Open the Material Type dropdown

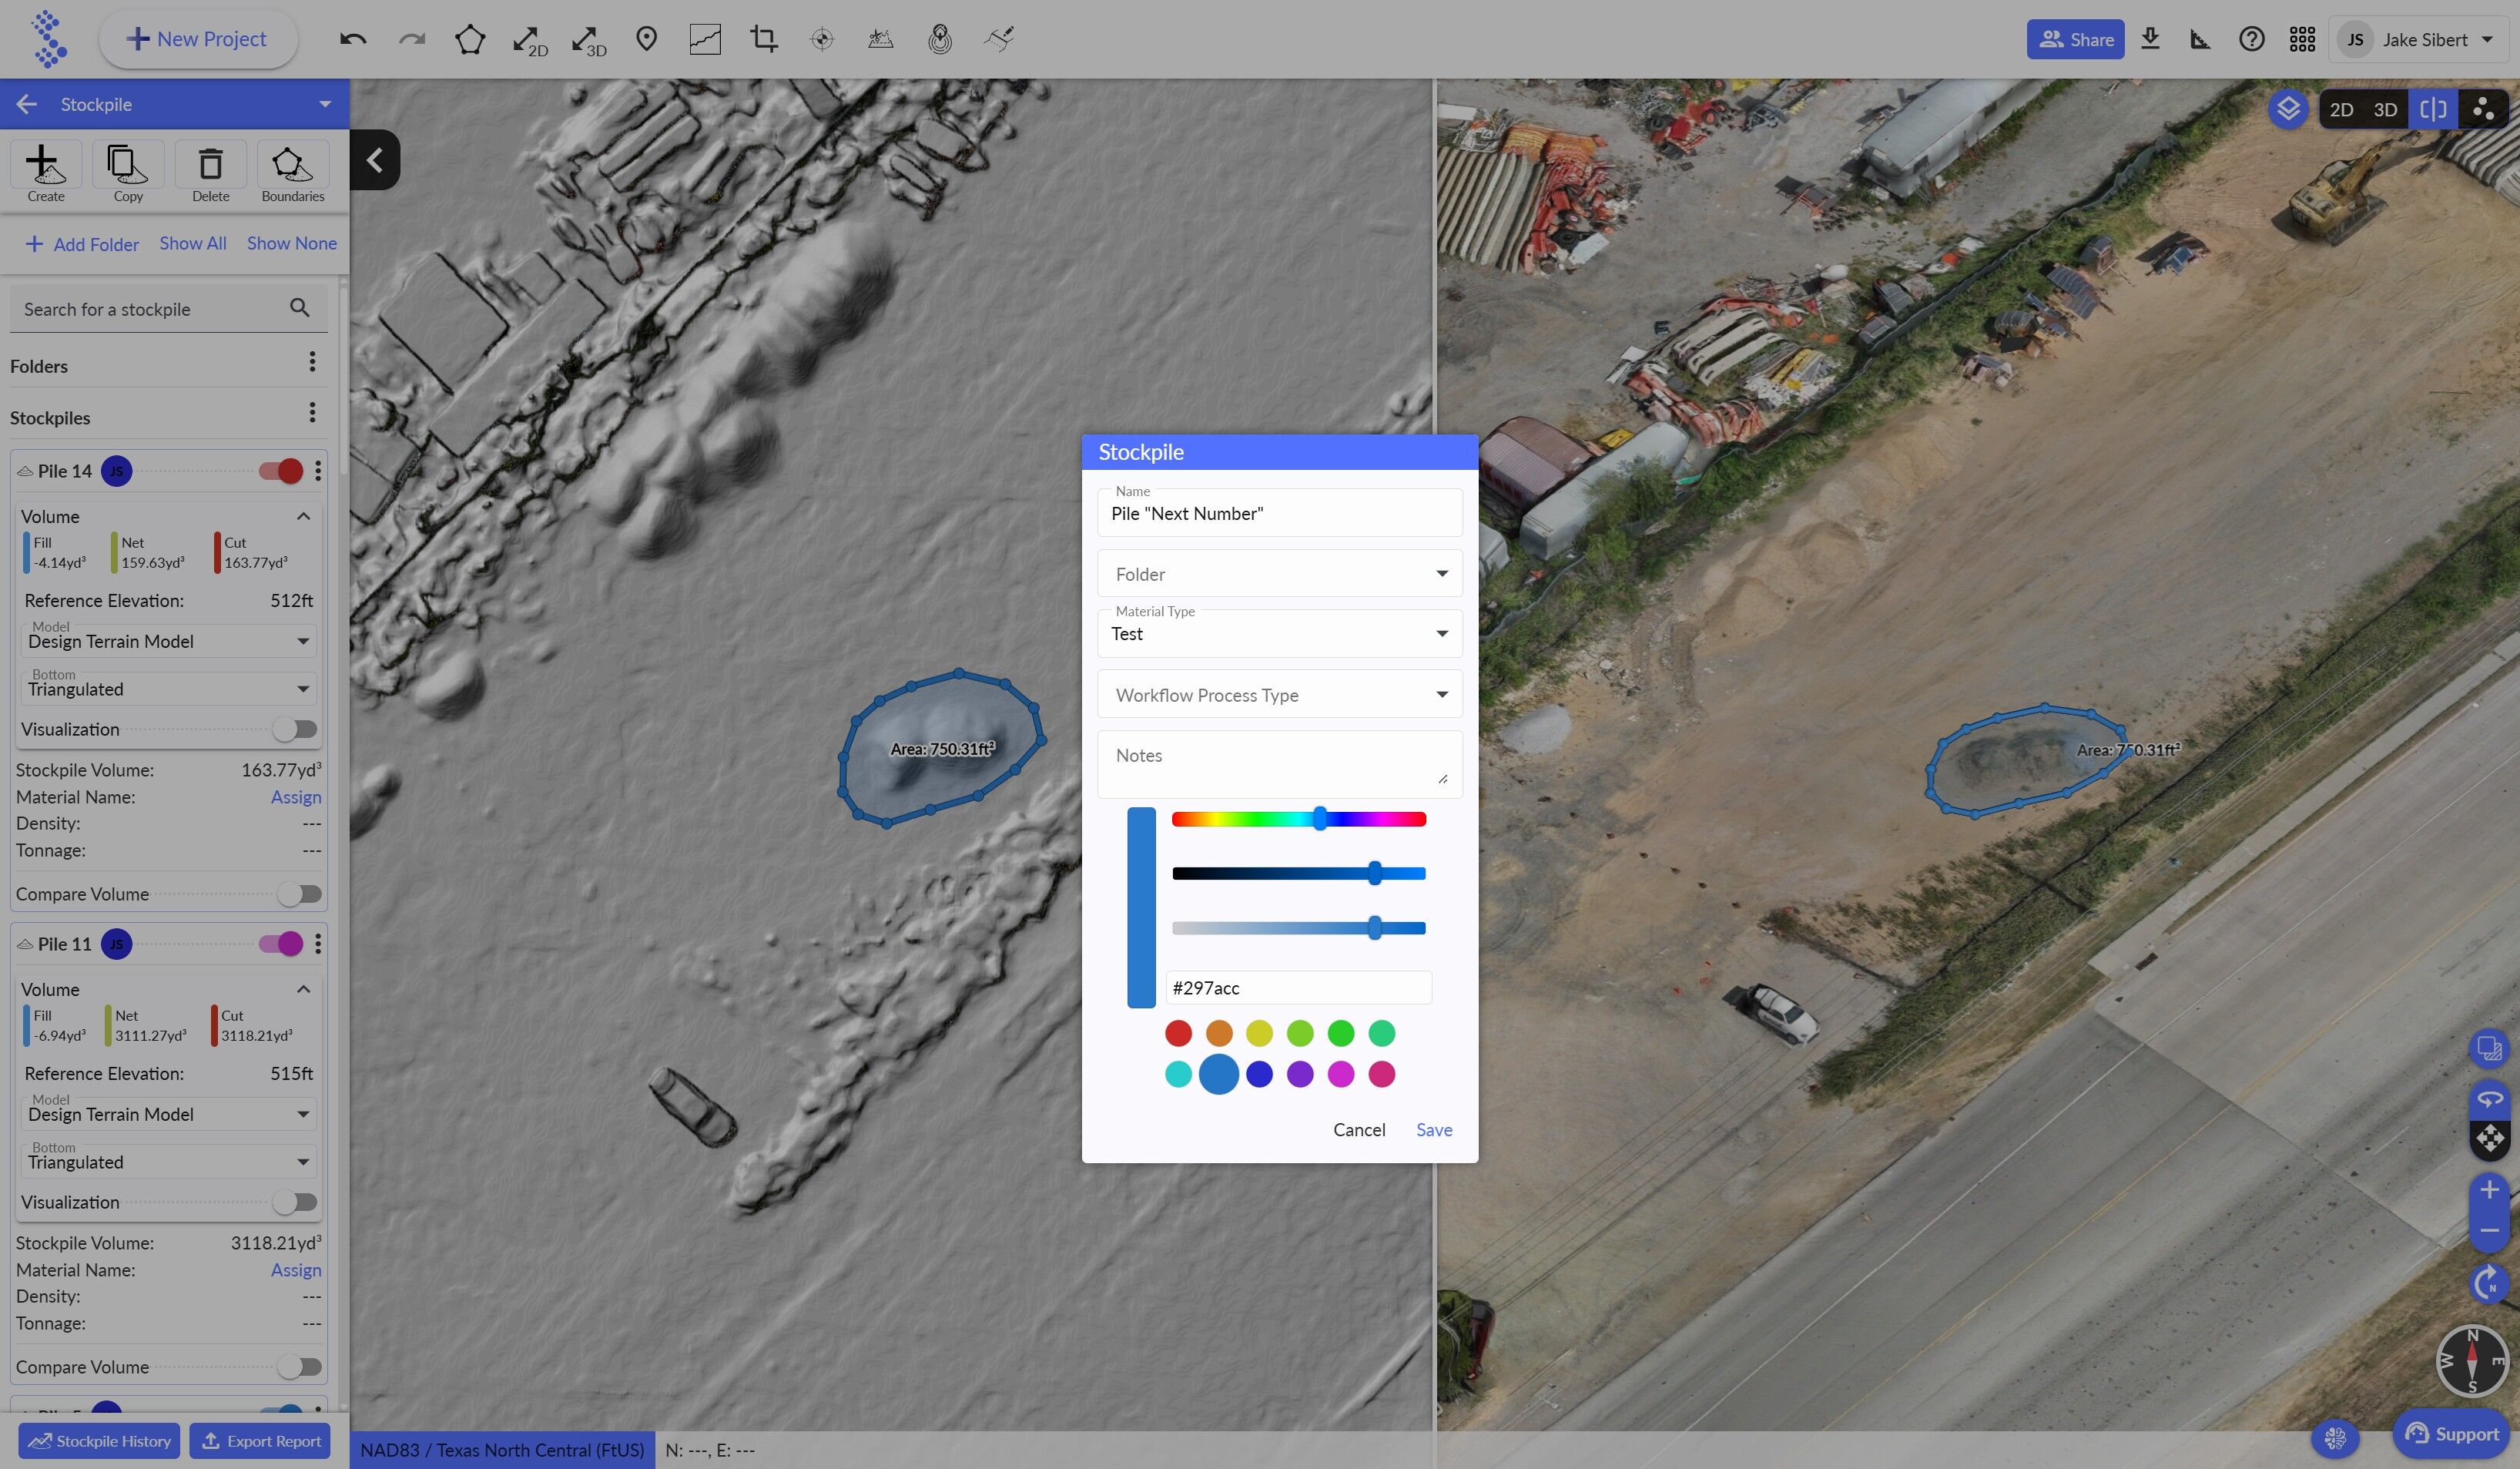(1279, 634)
